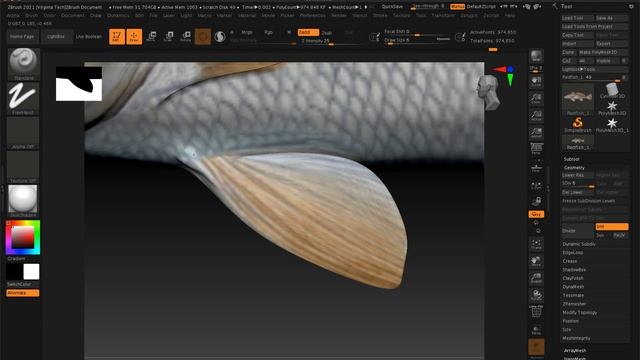Toggle the Zadd mode
640x360 pixels.
[308, 32]
